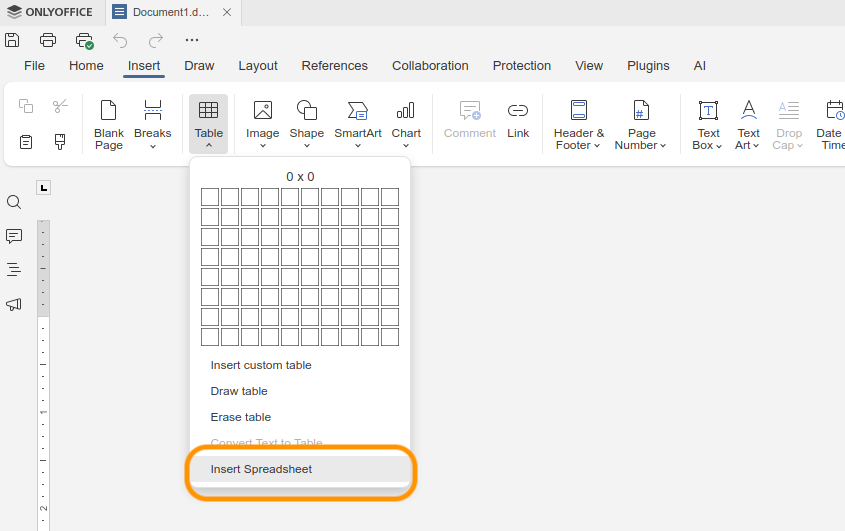Open the Comments panel in left sidebar
This screenshot has width=845, height=531.
(14, 236)
